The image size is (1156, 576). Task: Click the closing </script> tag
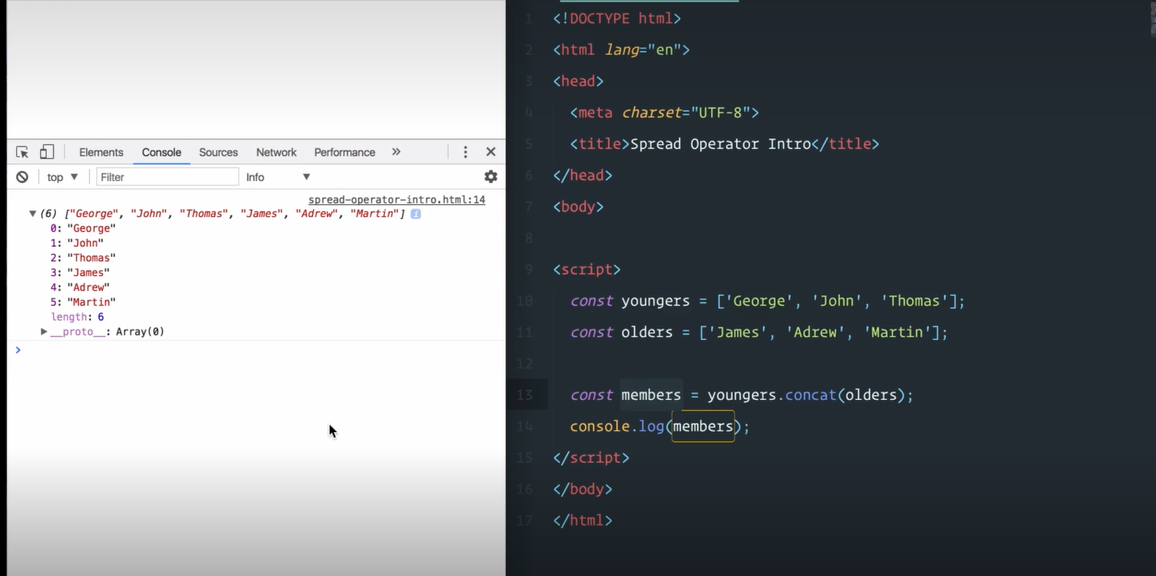tap(591, 458)
